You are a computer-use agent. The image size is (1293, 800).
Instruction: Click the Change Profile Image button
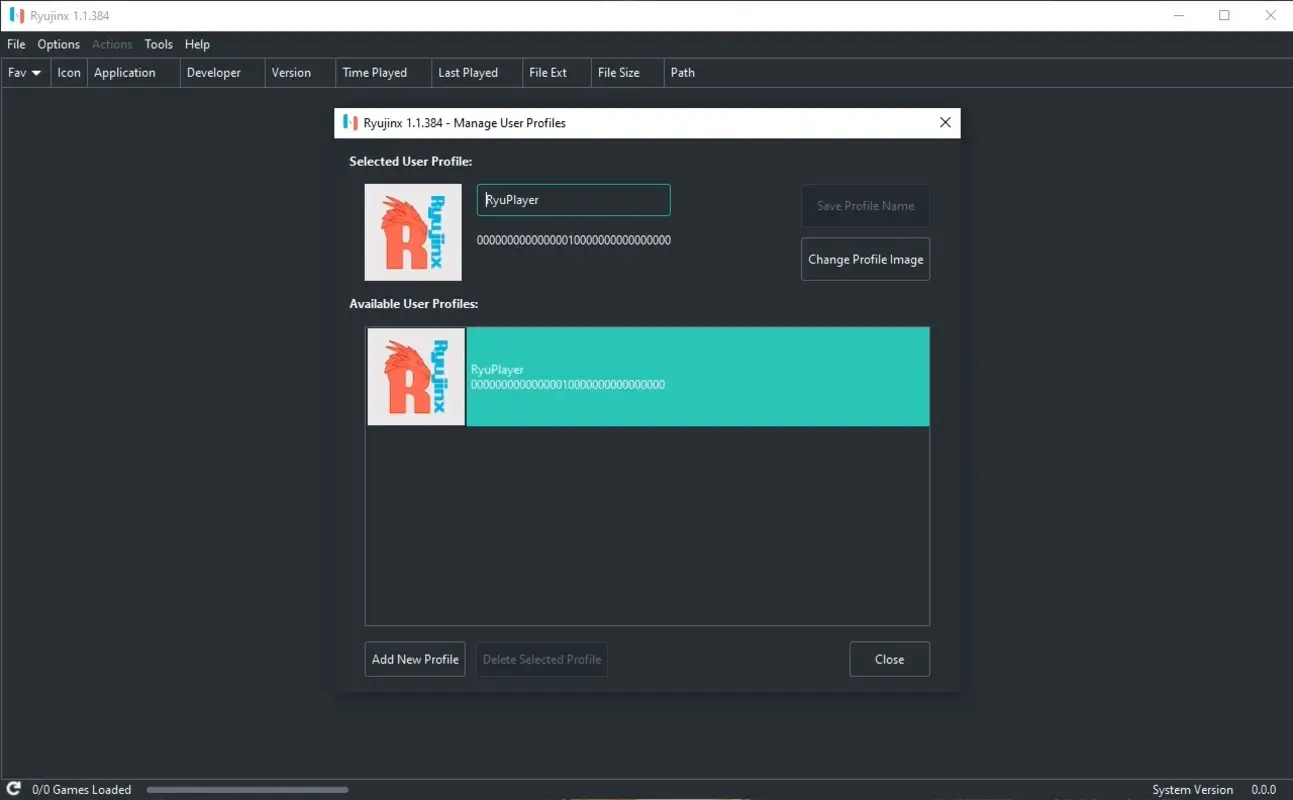tap(864, 259)
